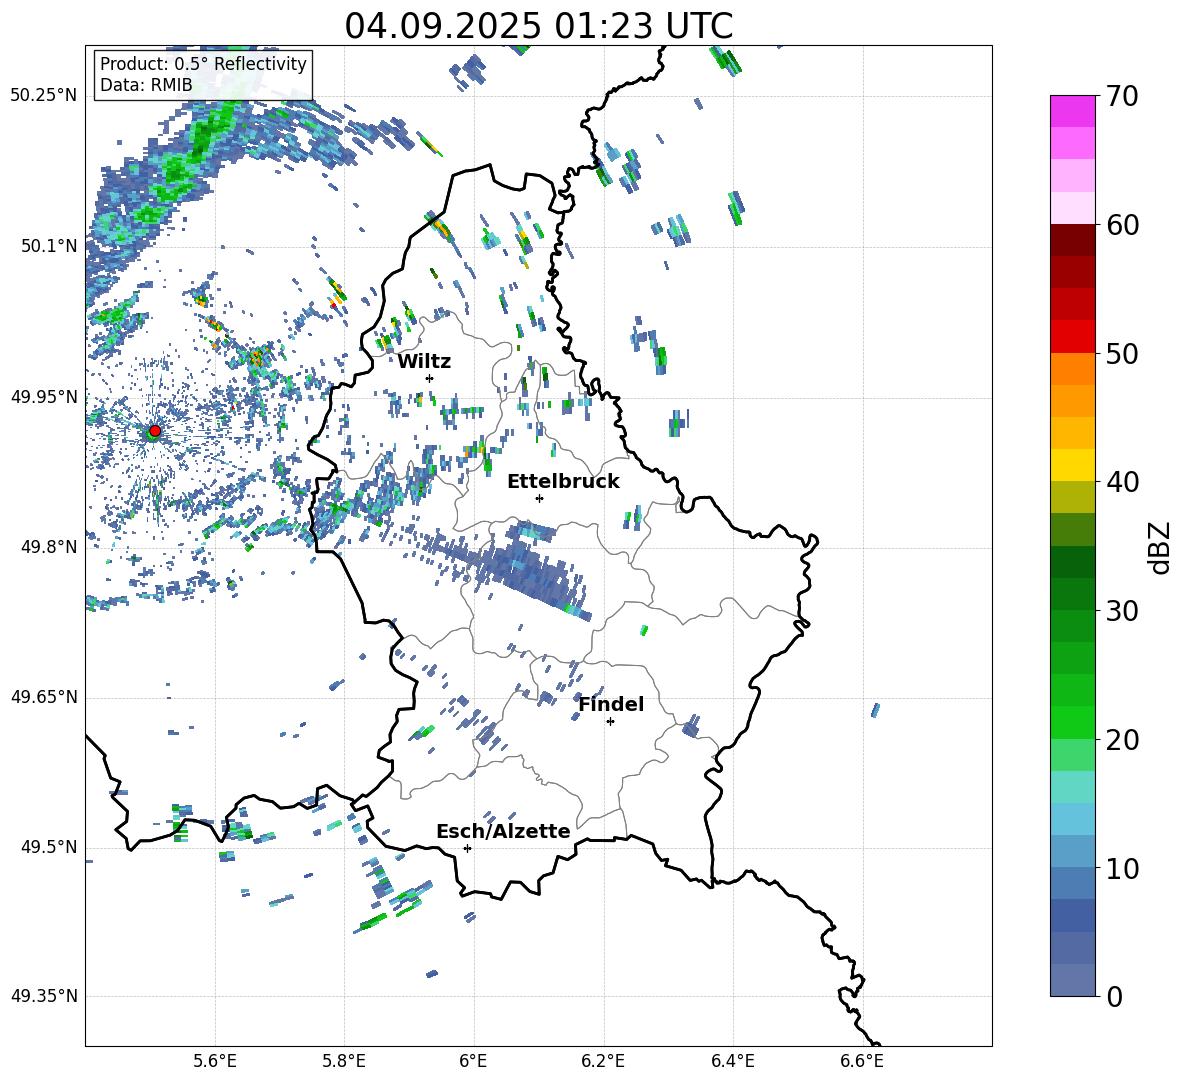This screenshot has width=1184, height=1081.
Task: Click the title 04.09.2025 01:23 UTC
Action: (x=538, y=26)
